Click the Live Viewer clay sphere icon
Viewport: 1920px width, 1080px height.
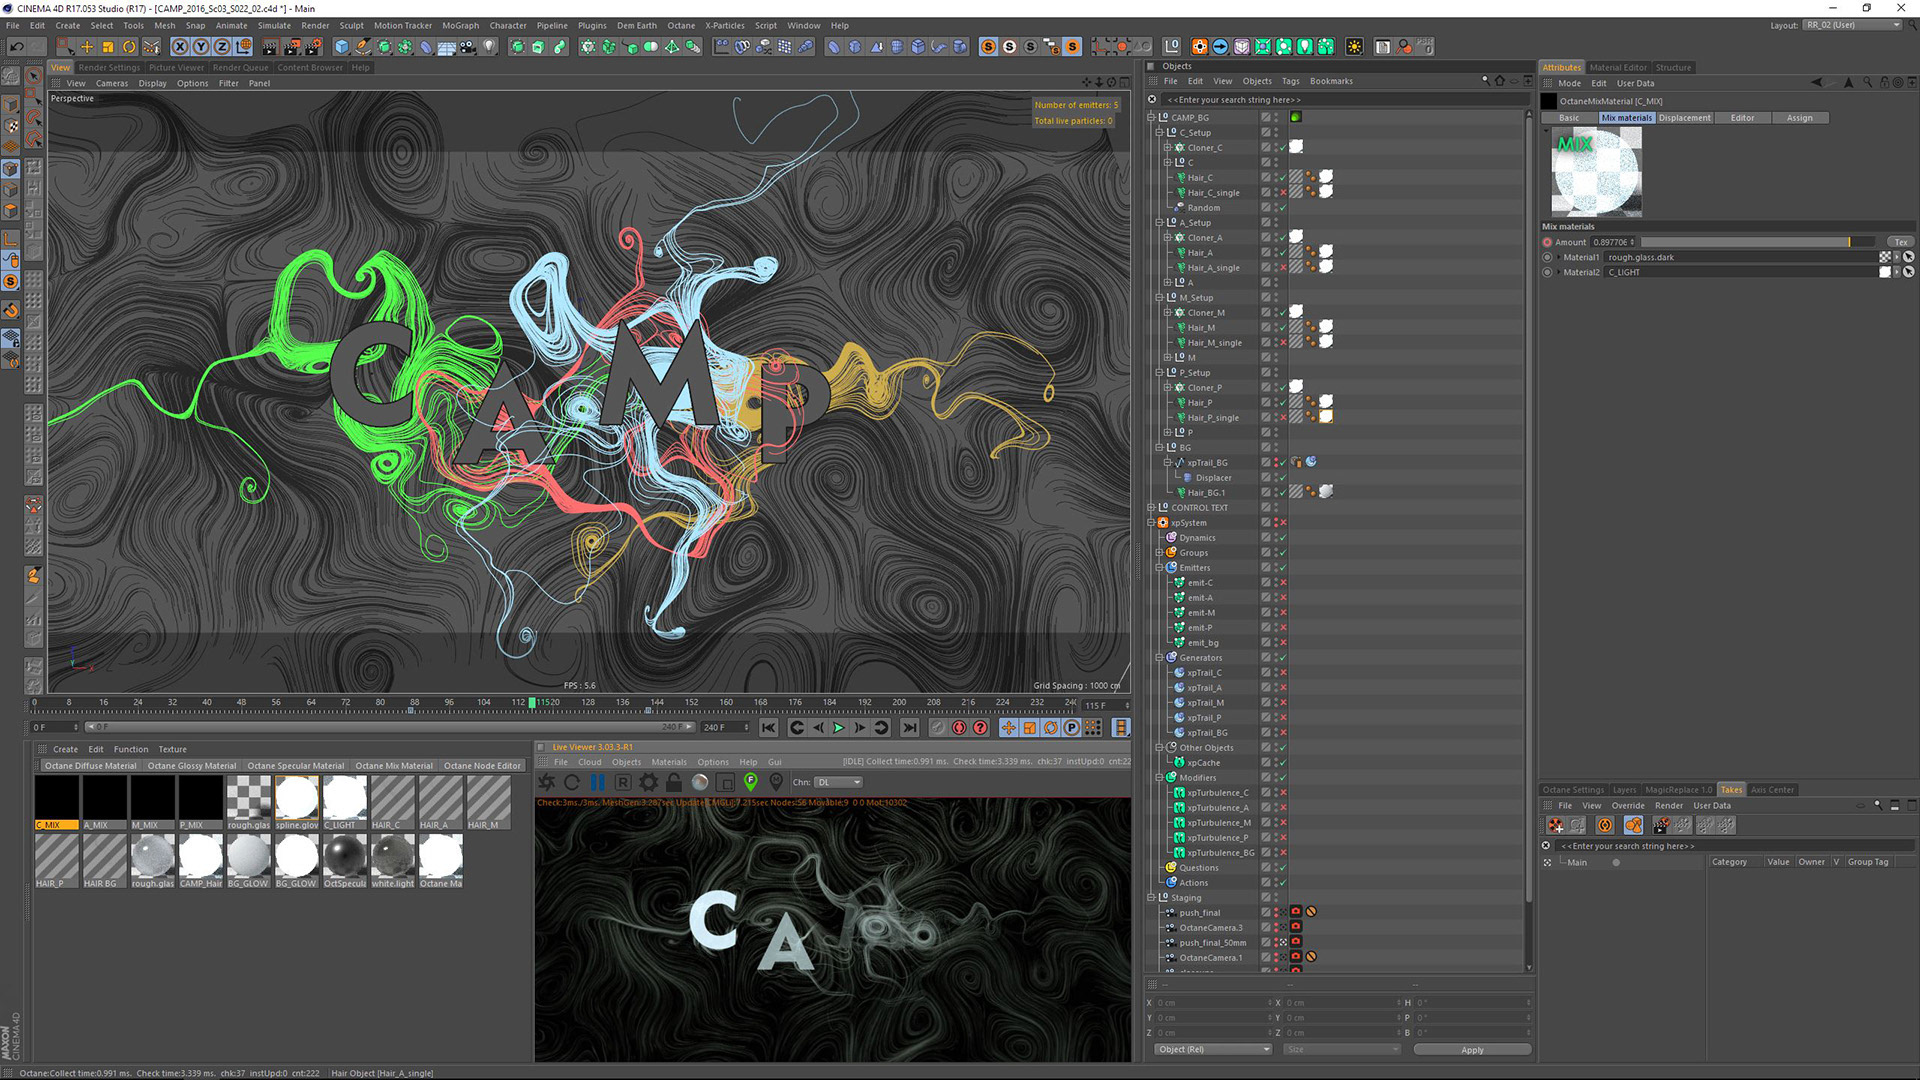(x=700, y=782)
